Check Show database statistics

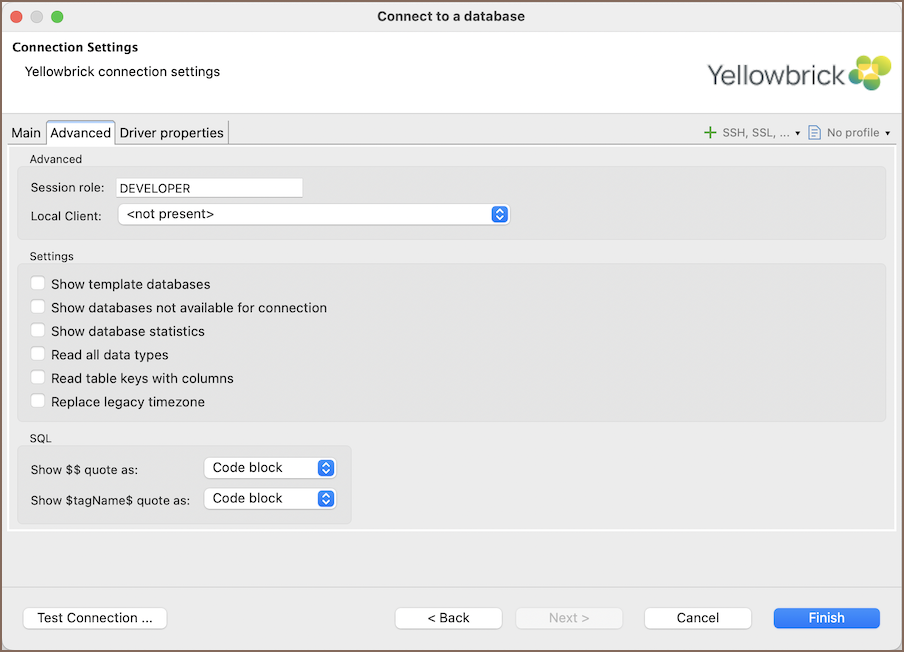pyautogui.click(x=38, y=331)
